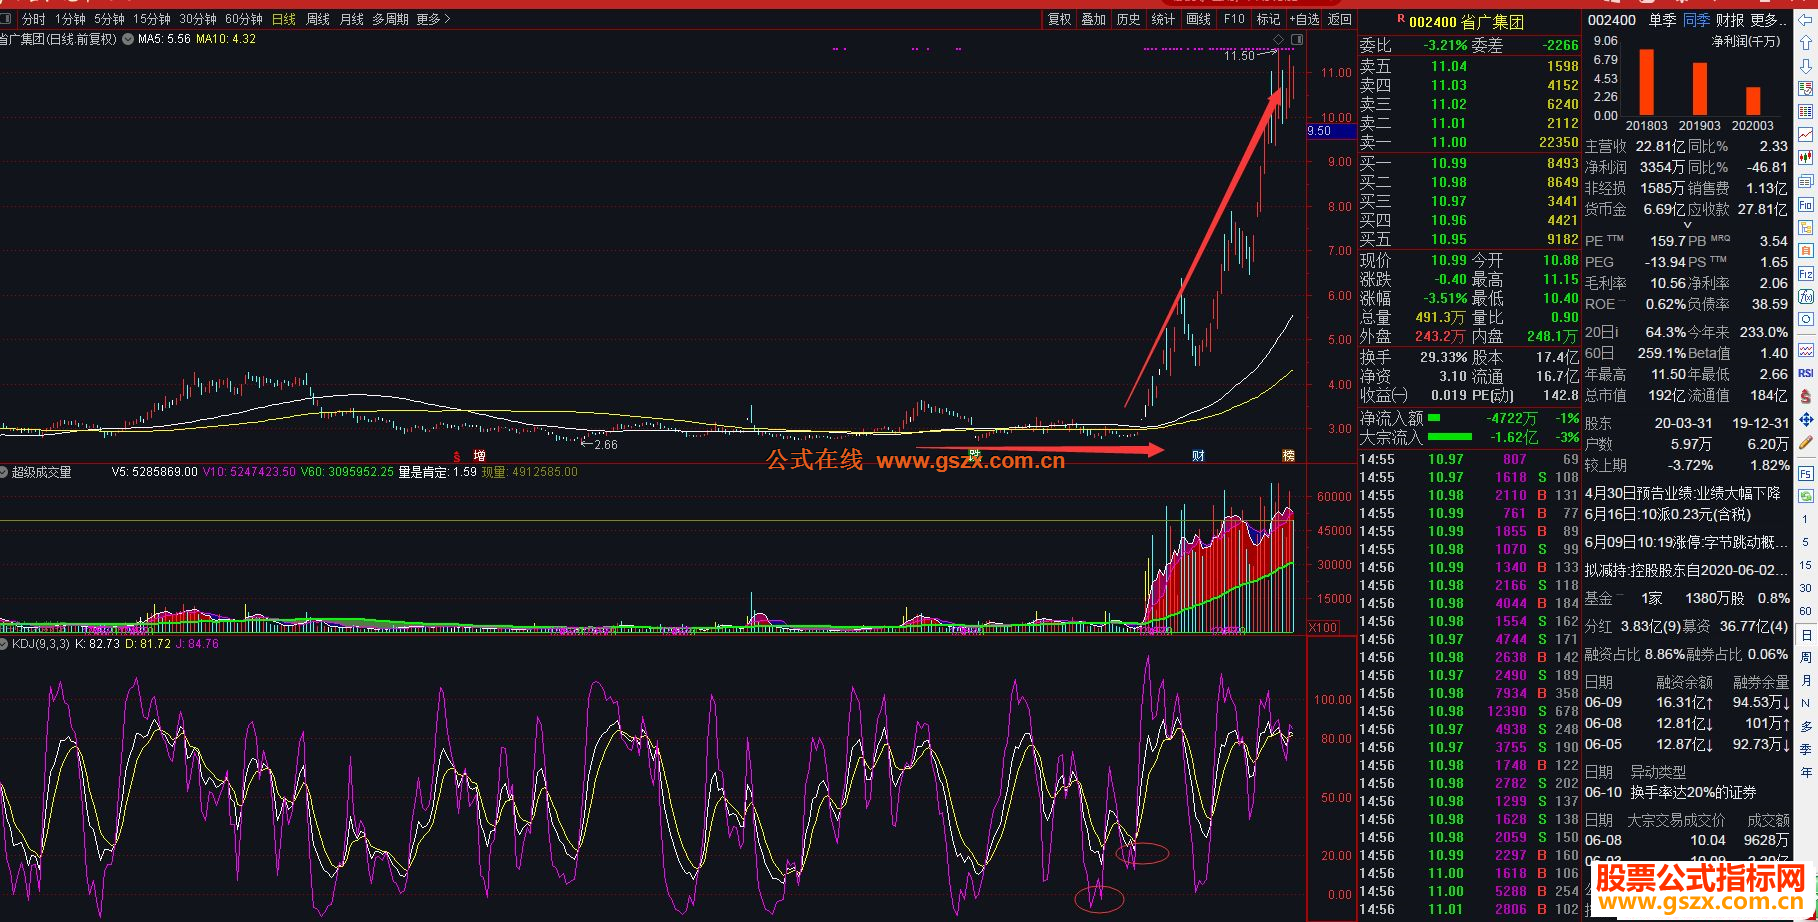Switch to 周线 weekly chart
The width and height of the screenshot is (1818, 922).
pyautogui.click(x=318, y=19)
